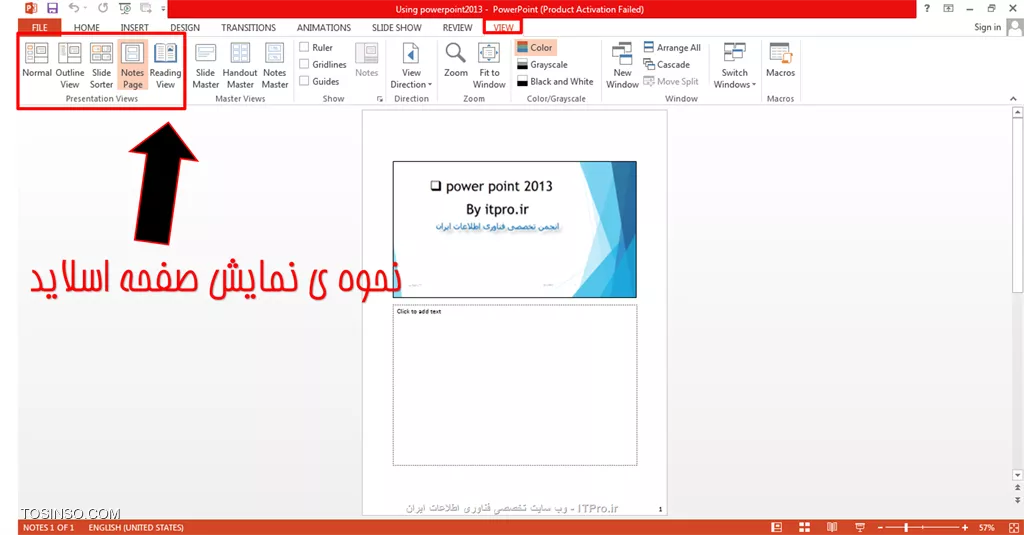Click Sign in link
This screenshot has width=1024, height=535.
pyautogui.click(x=987, y=27)
